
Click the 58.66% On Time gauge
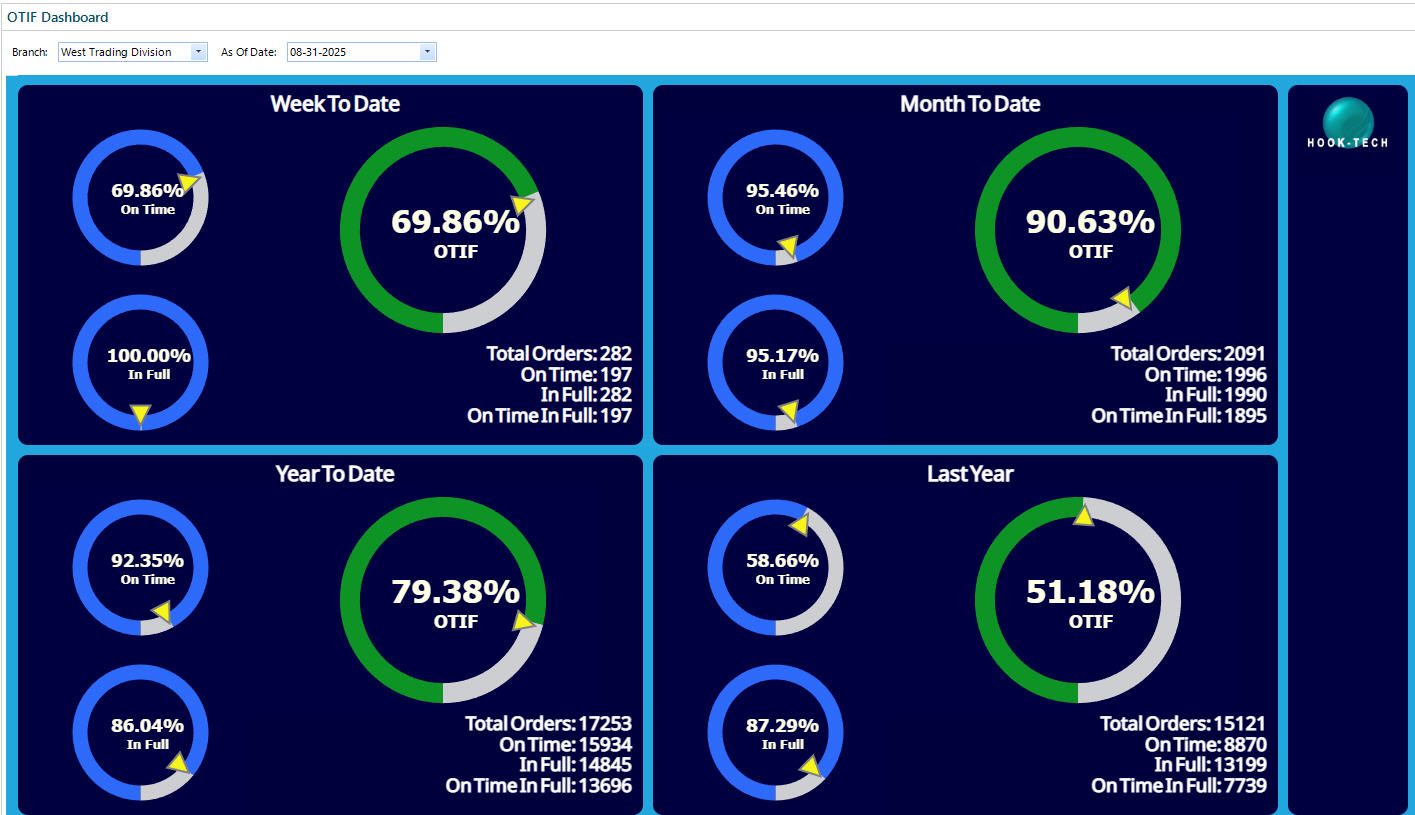pos(776,567)
